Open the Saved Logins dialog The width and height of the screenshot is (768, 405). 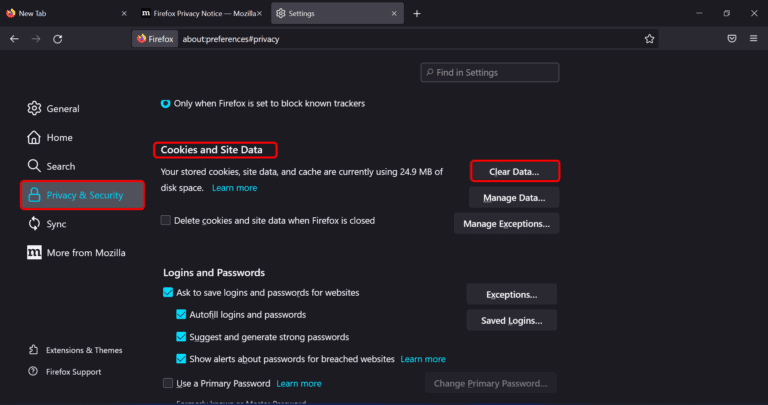coord(511,320)
